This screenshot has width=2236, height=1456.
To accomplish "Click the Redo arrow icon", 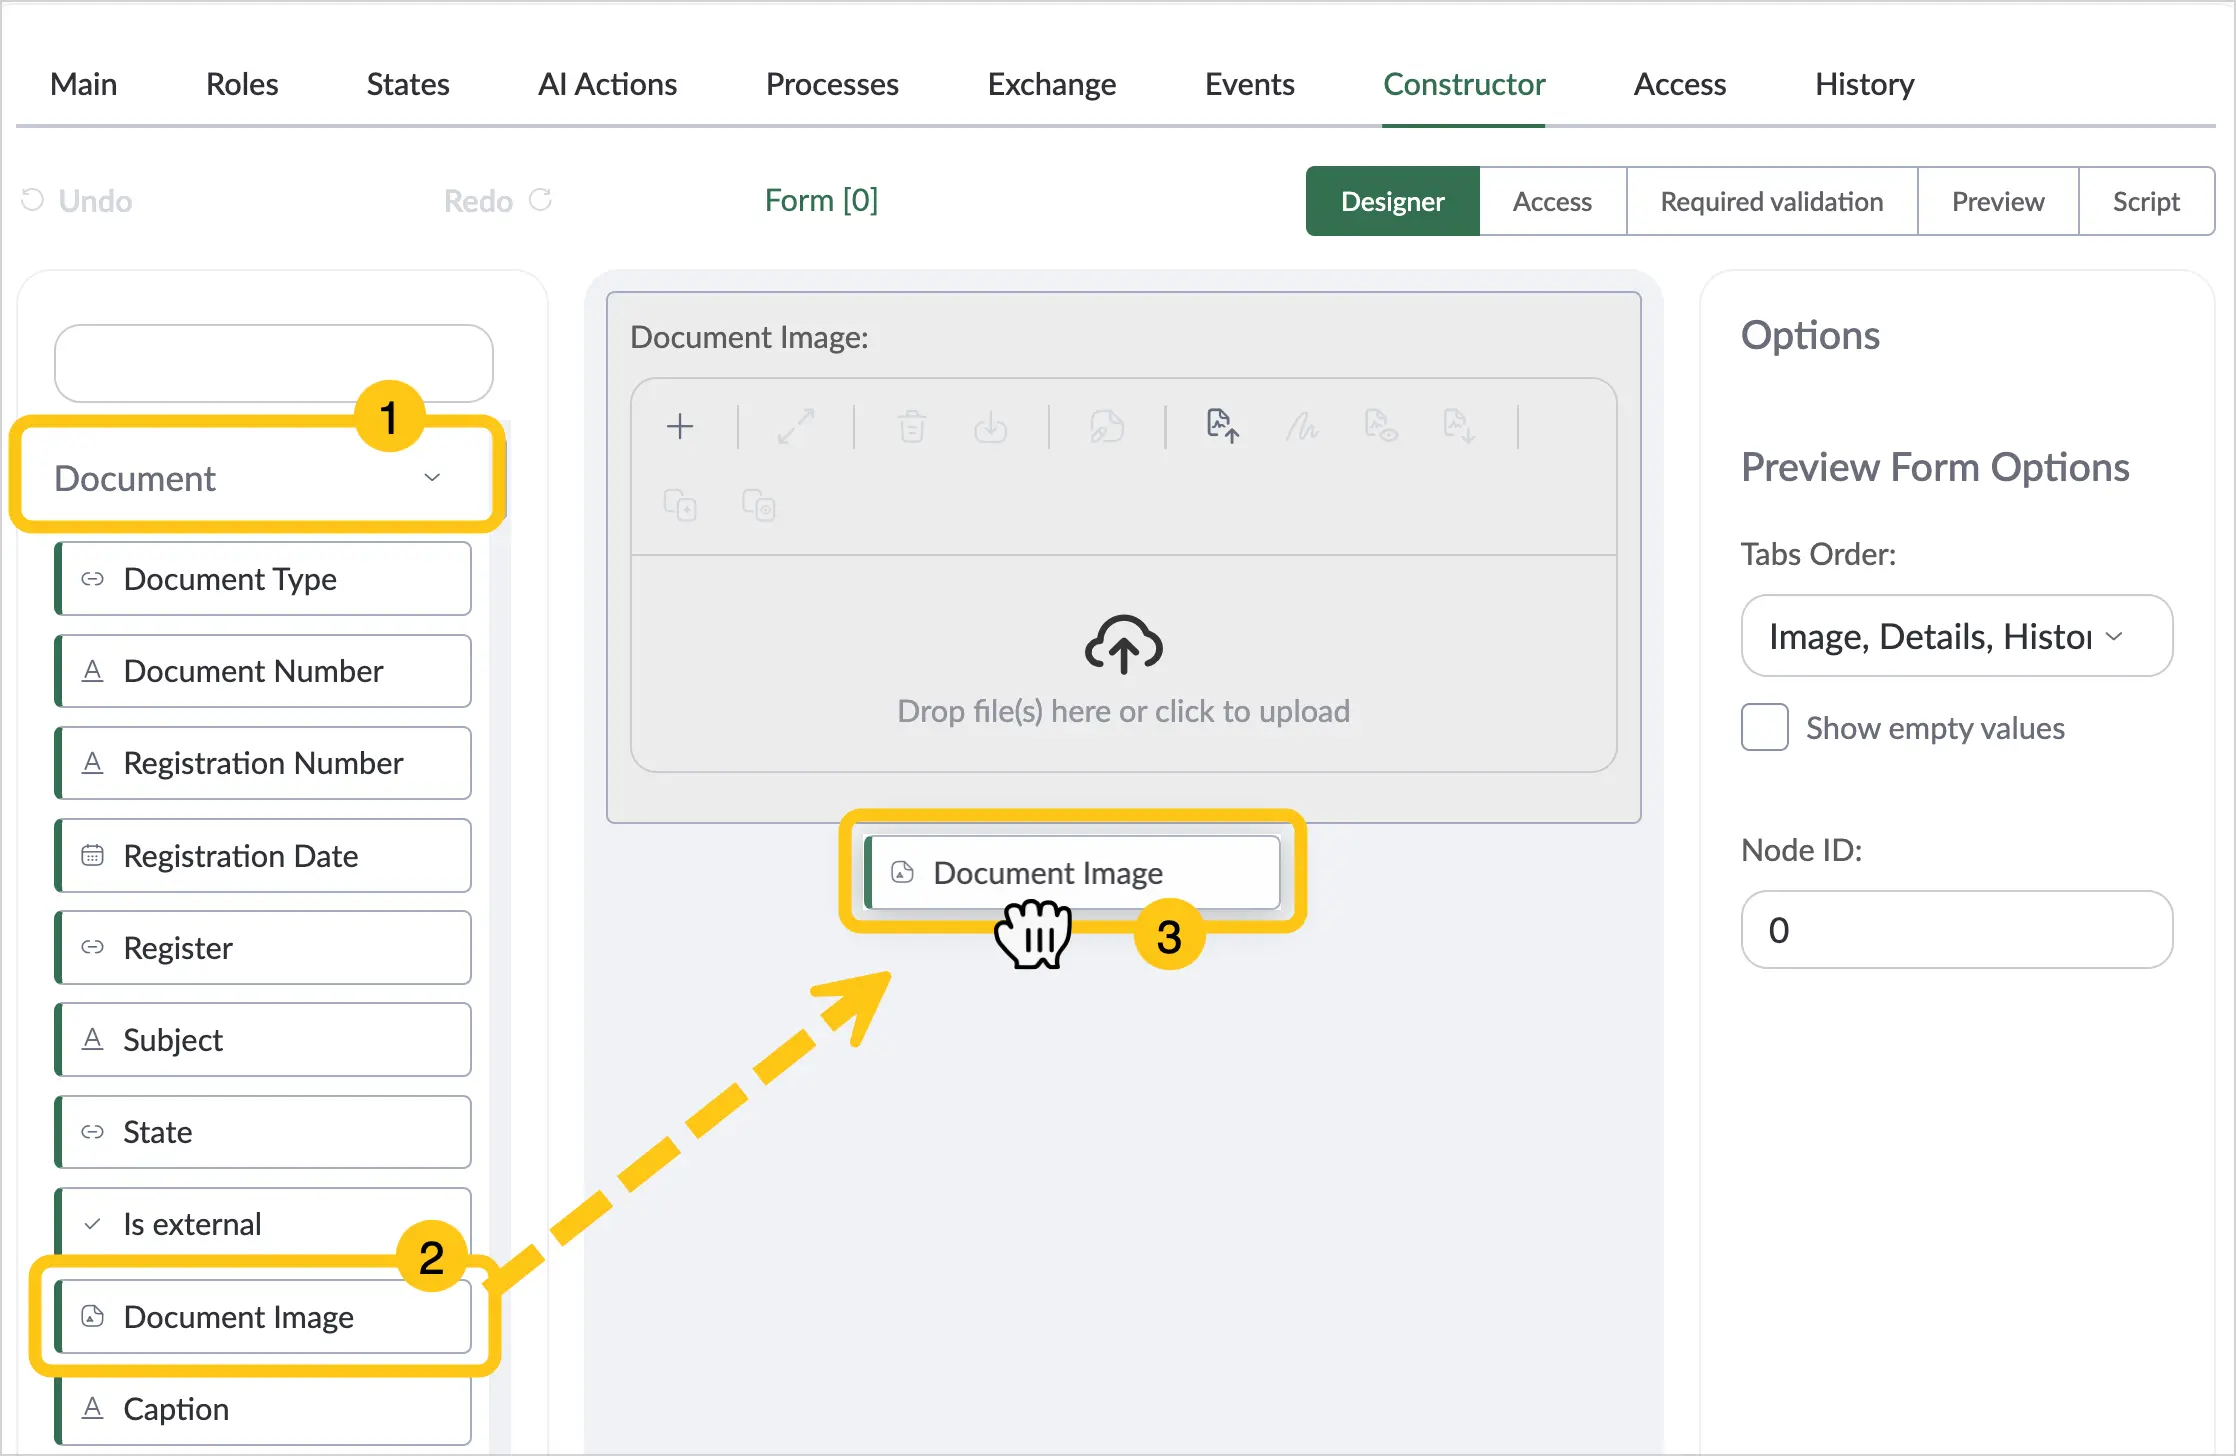I will 541,200.
